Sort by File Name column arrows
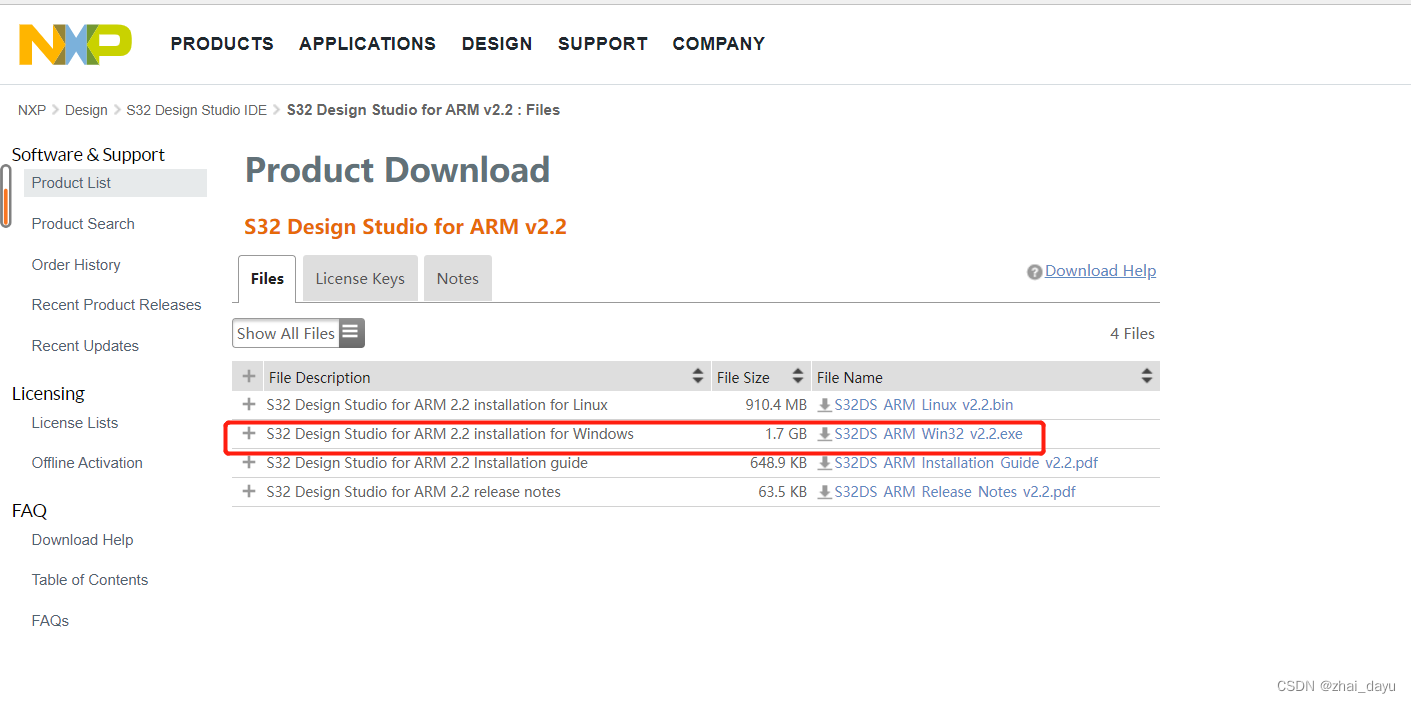The height and width of the screenshot is (703, 1411). 1147,377
